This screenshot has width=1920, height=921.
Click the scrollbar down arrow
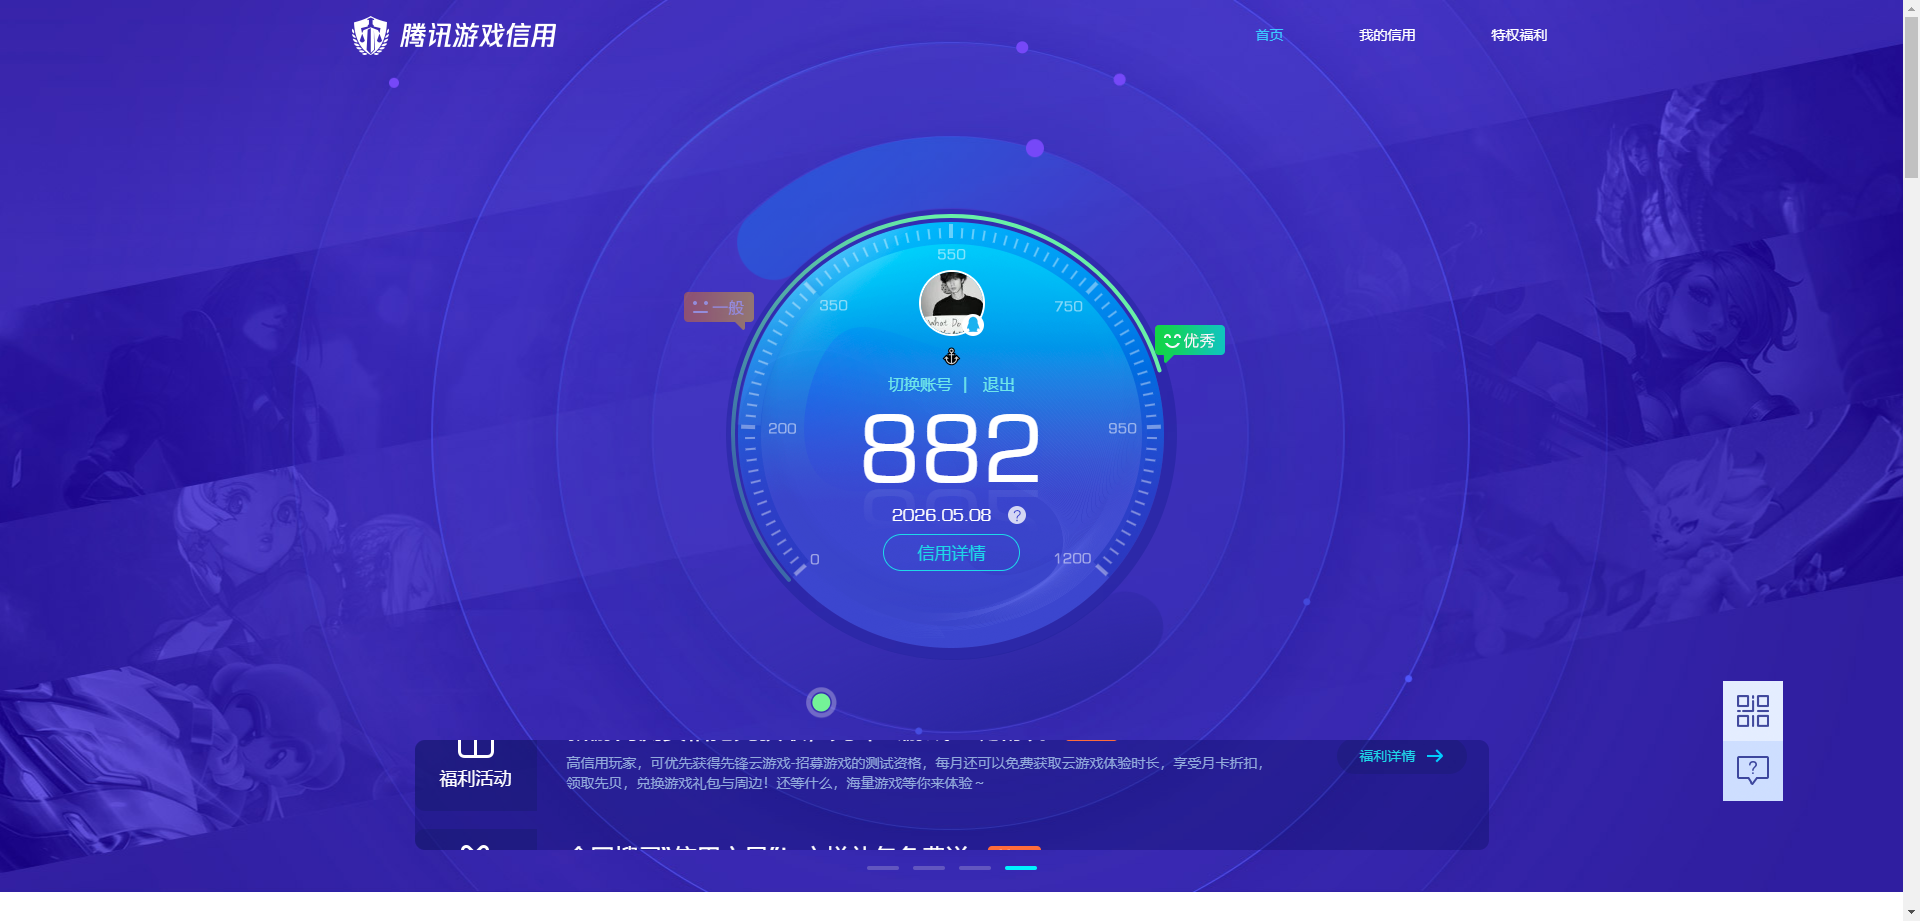pos(1911,912)
